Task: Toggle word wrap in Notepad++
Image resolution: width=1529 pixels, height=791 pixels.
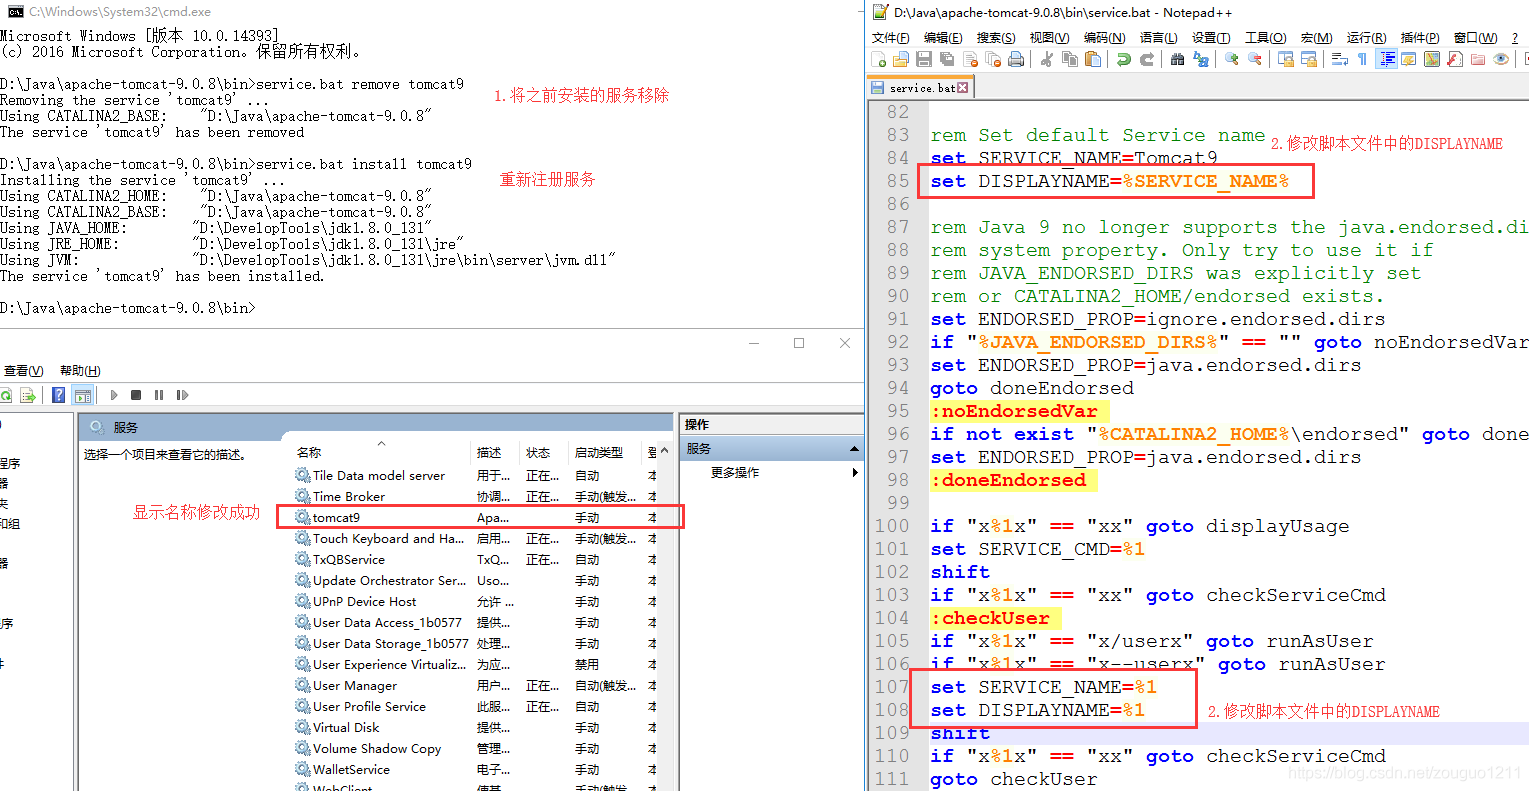Action: pos(1339,60)
